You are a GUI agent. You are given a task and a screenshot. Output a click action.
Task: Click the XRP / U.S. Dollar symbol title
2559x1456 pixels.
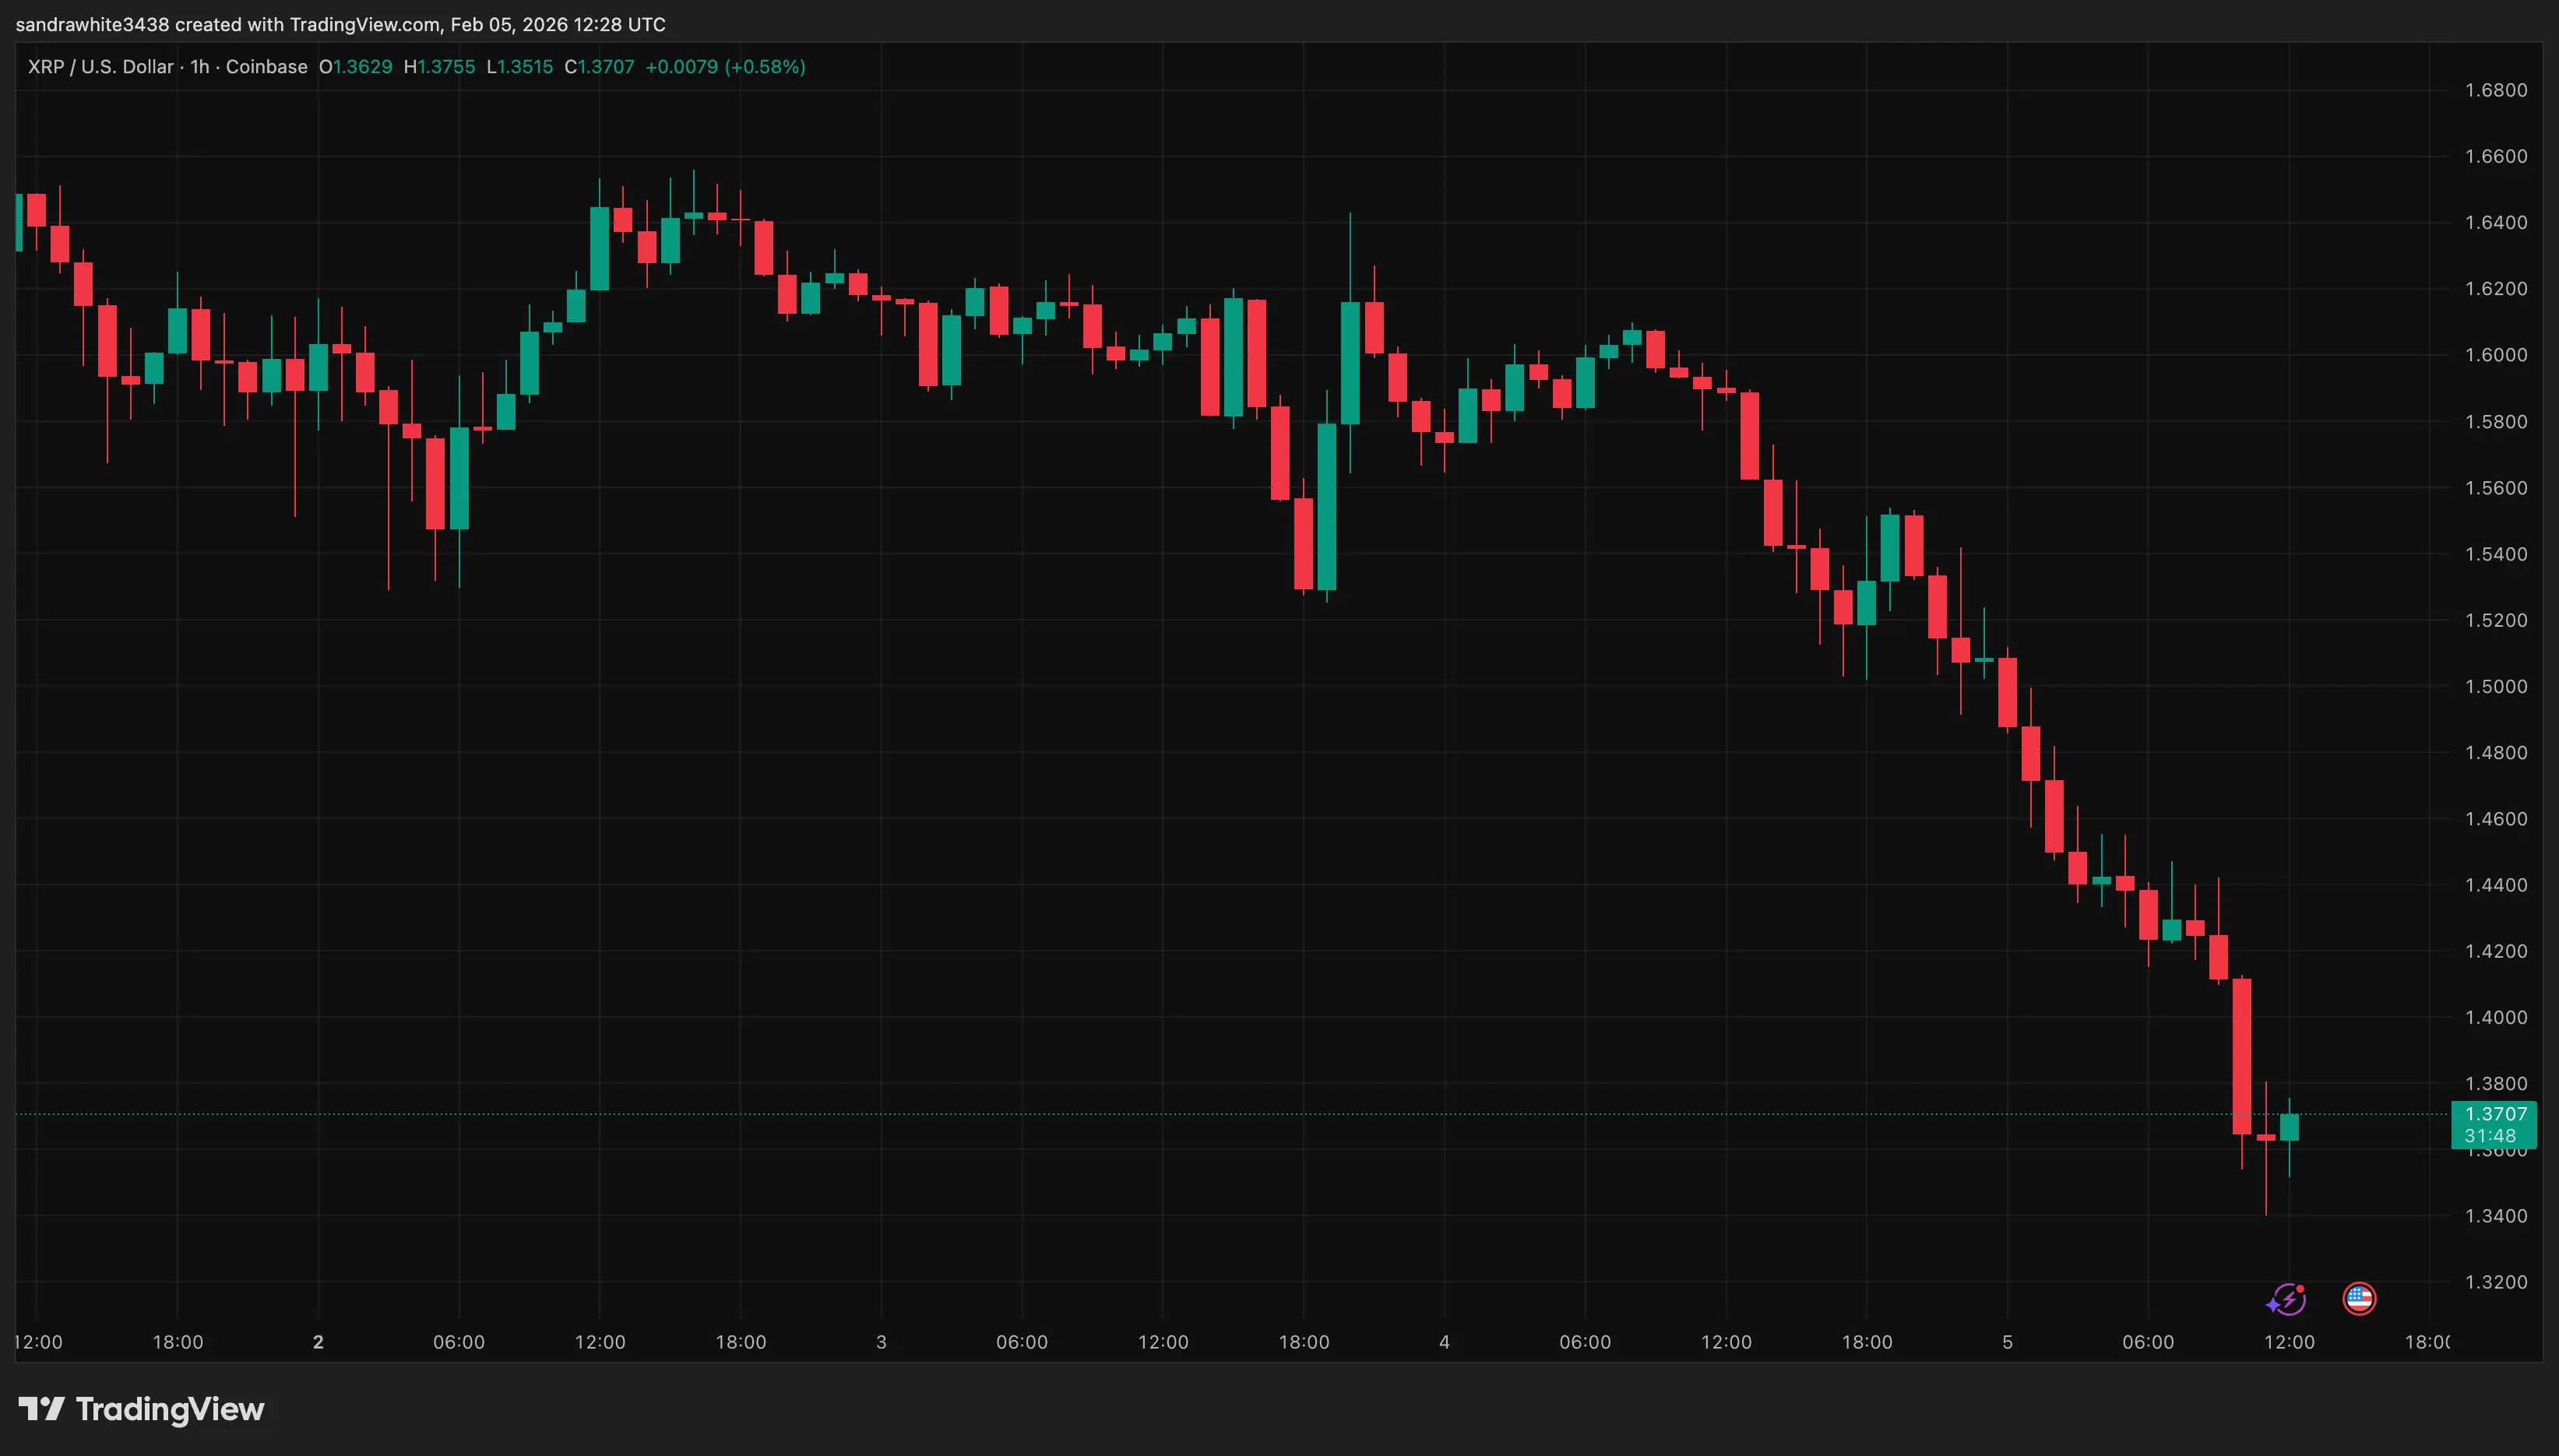(x=100, y=67)
